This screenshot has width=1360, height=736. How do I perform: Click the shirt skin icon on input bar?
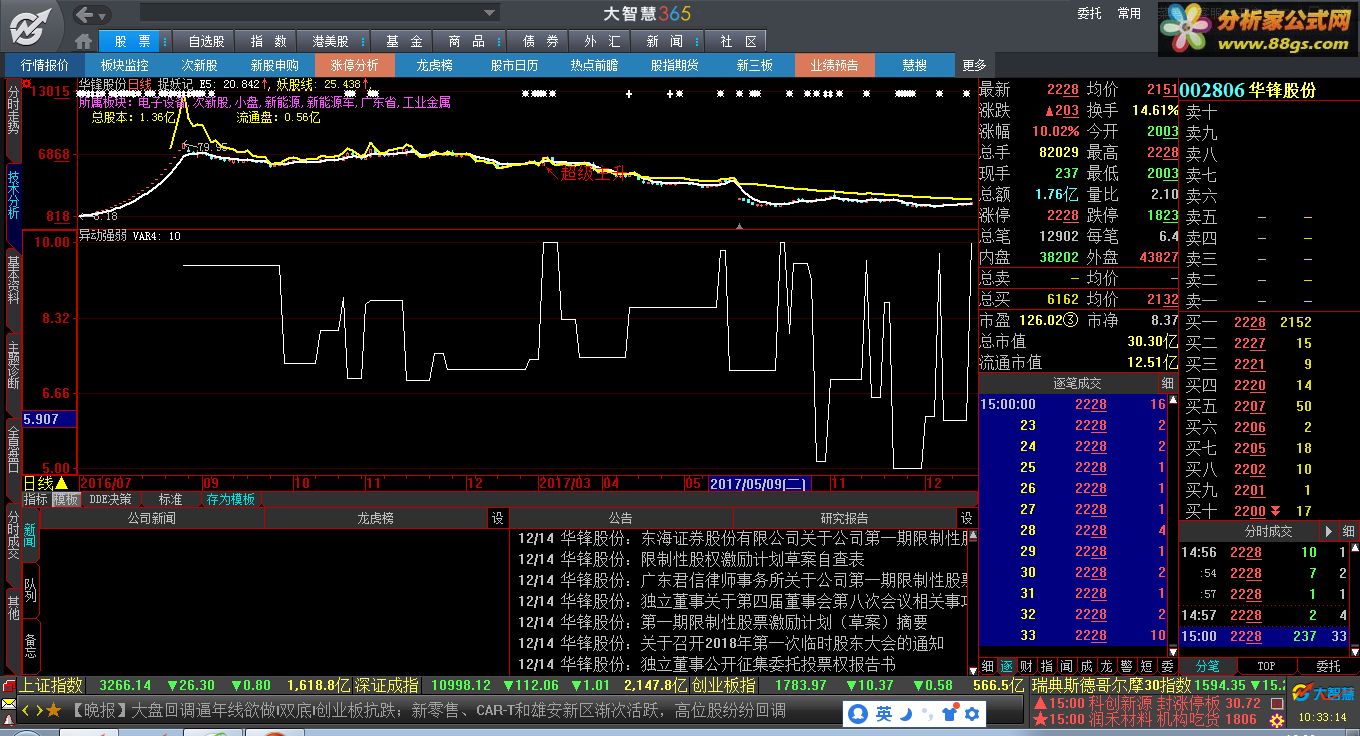pos(948,713)
